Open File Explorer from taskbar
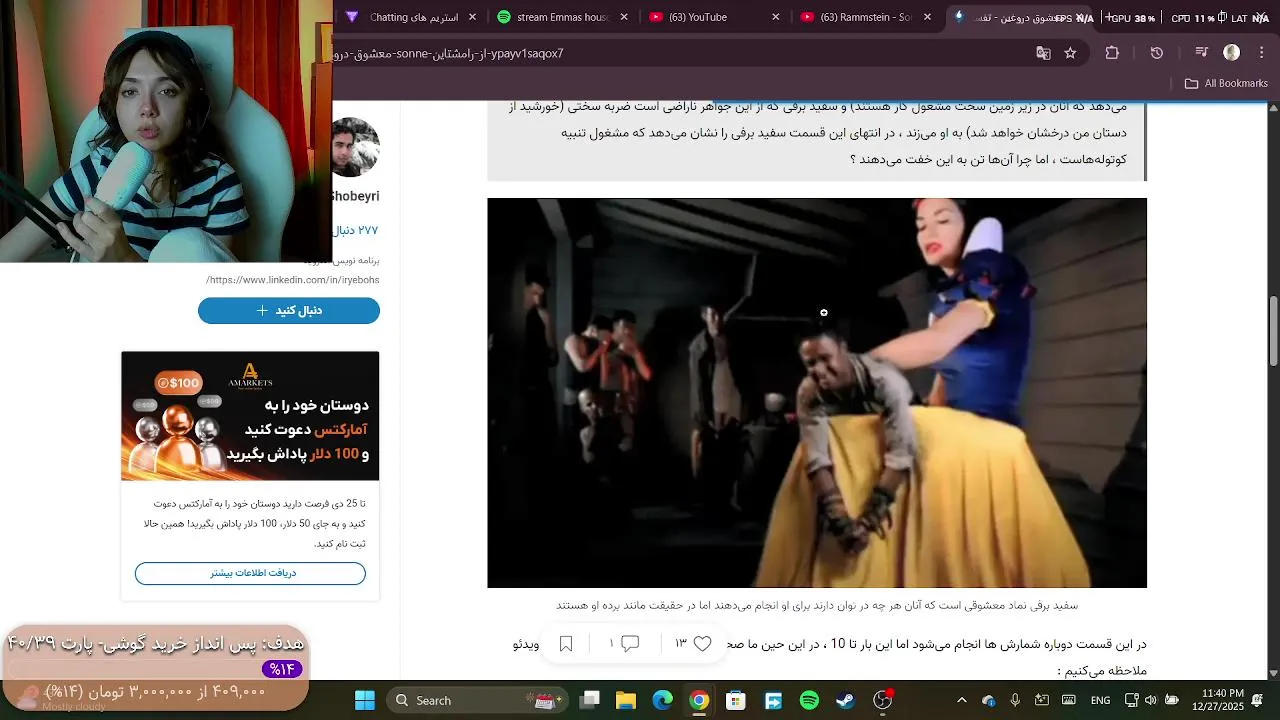This screenshot has height=720, width=1280. click(x=626, y=700)
